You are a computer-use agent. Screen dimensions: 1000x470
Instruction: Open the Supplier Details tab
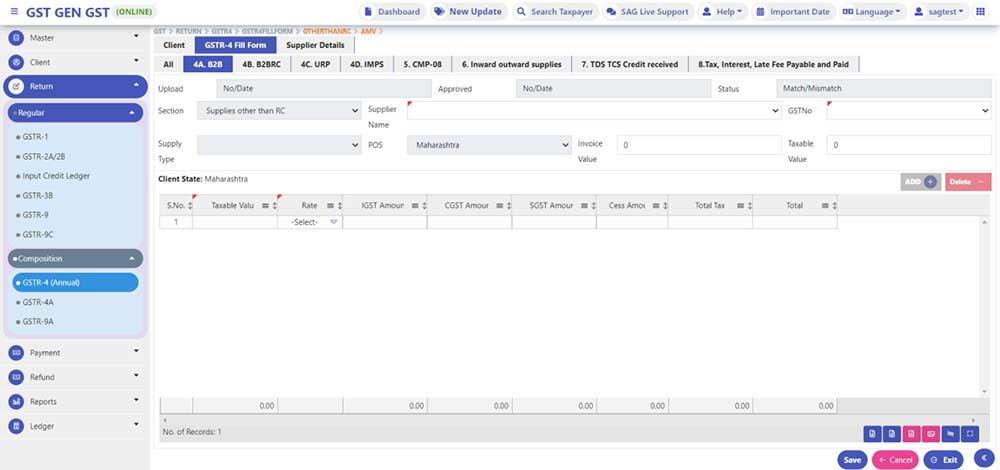[316, 46]
